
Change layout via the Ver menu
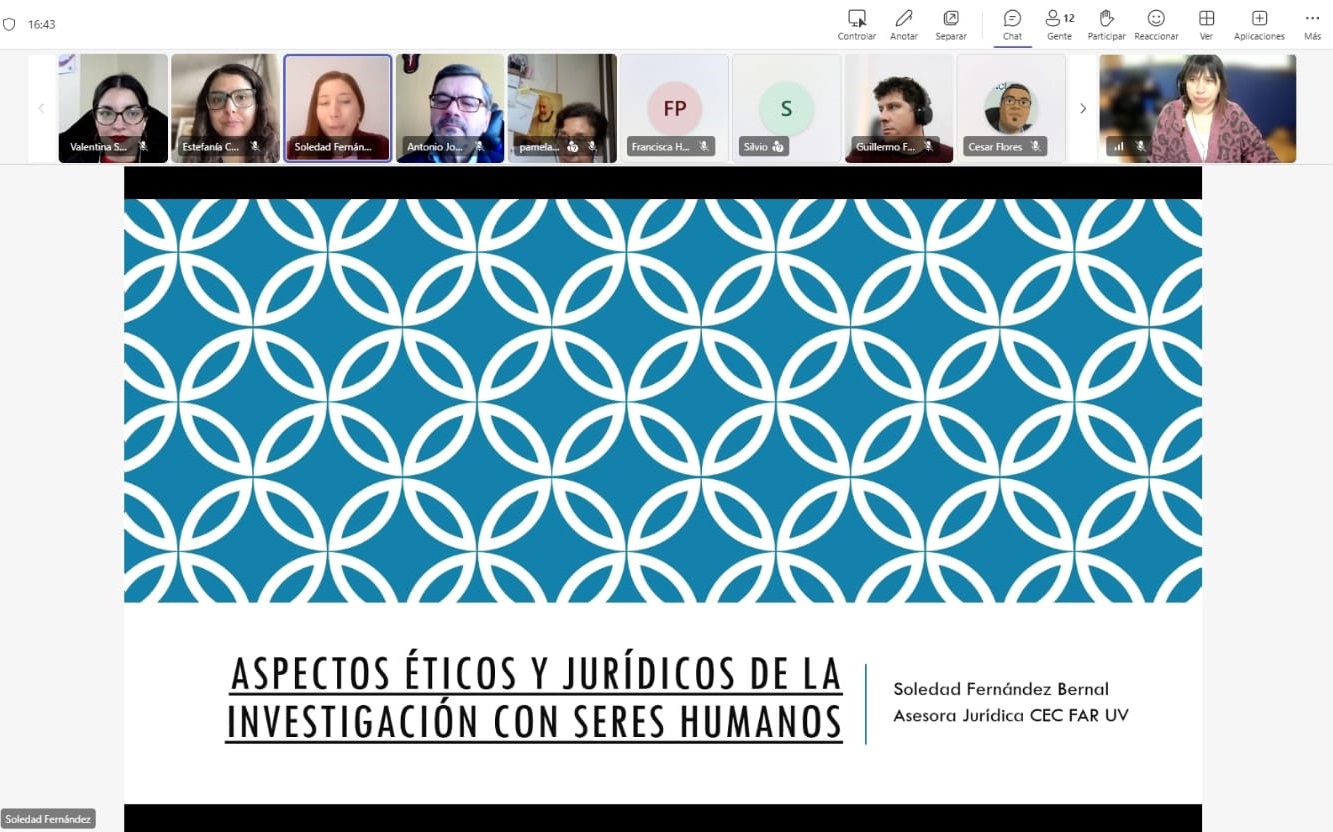(1206, 25)
